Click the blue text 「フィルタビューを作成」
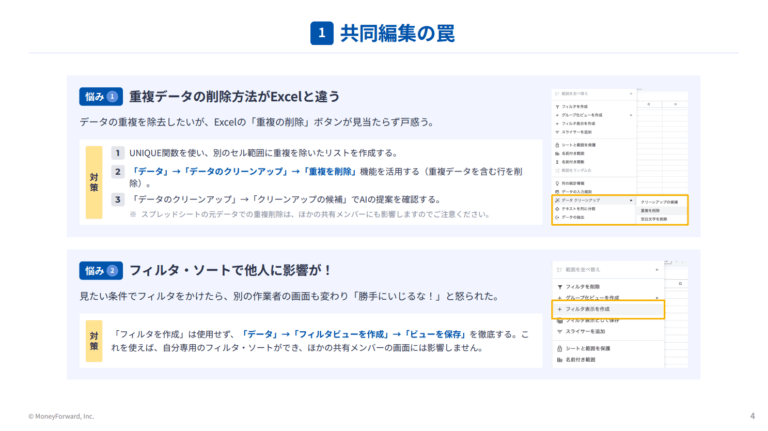 (340, 335)
